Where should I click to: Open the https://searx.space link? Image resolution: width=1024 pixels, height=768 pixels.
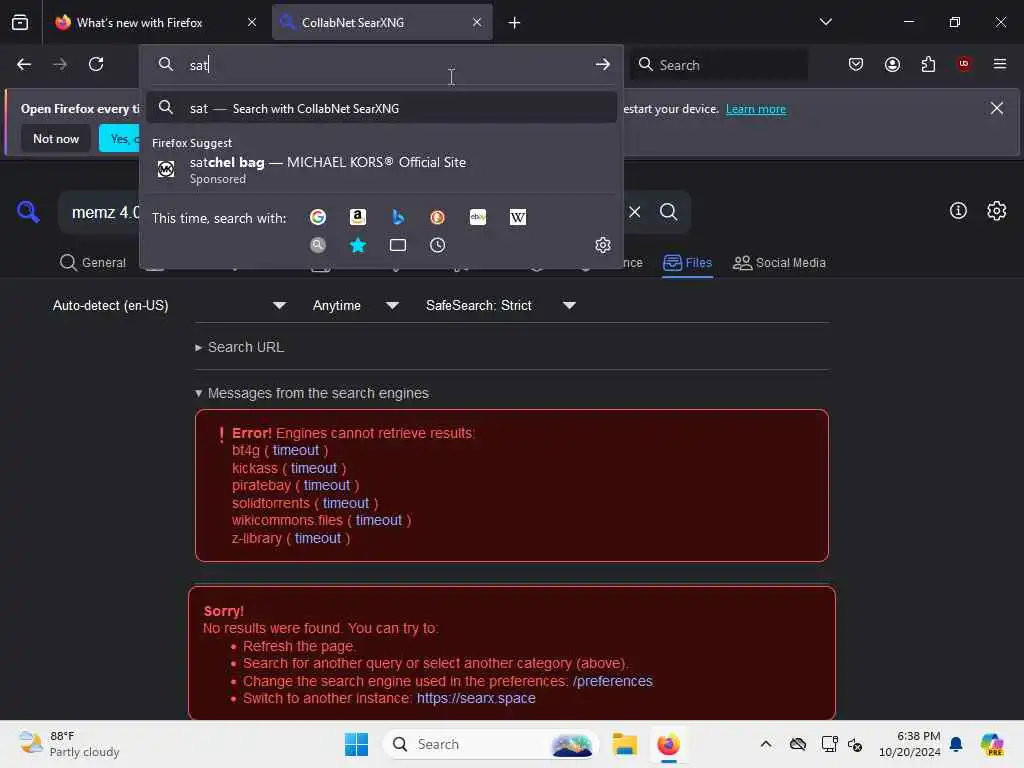[476, 698]
